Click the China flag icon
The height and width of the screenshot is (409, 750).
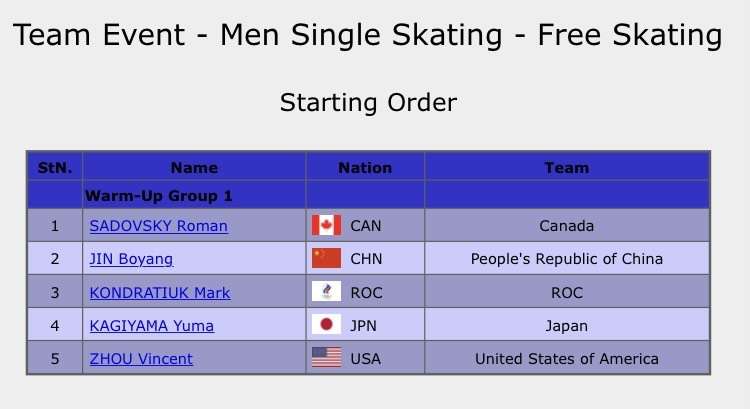[x=326, y=258]
